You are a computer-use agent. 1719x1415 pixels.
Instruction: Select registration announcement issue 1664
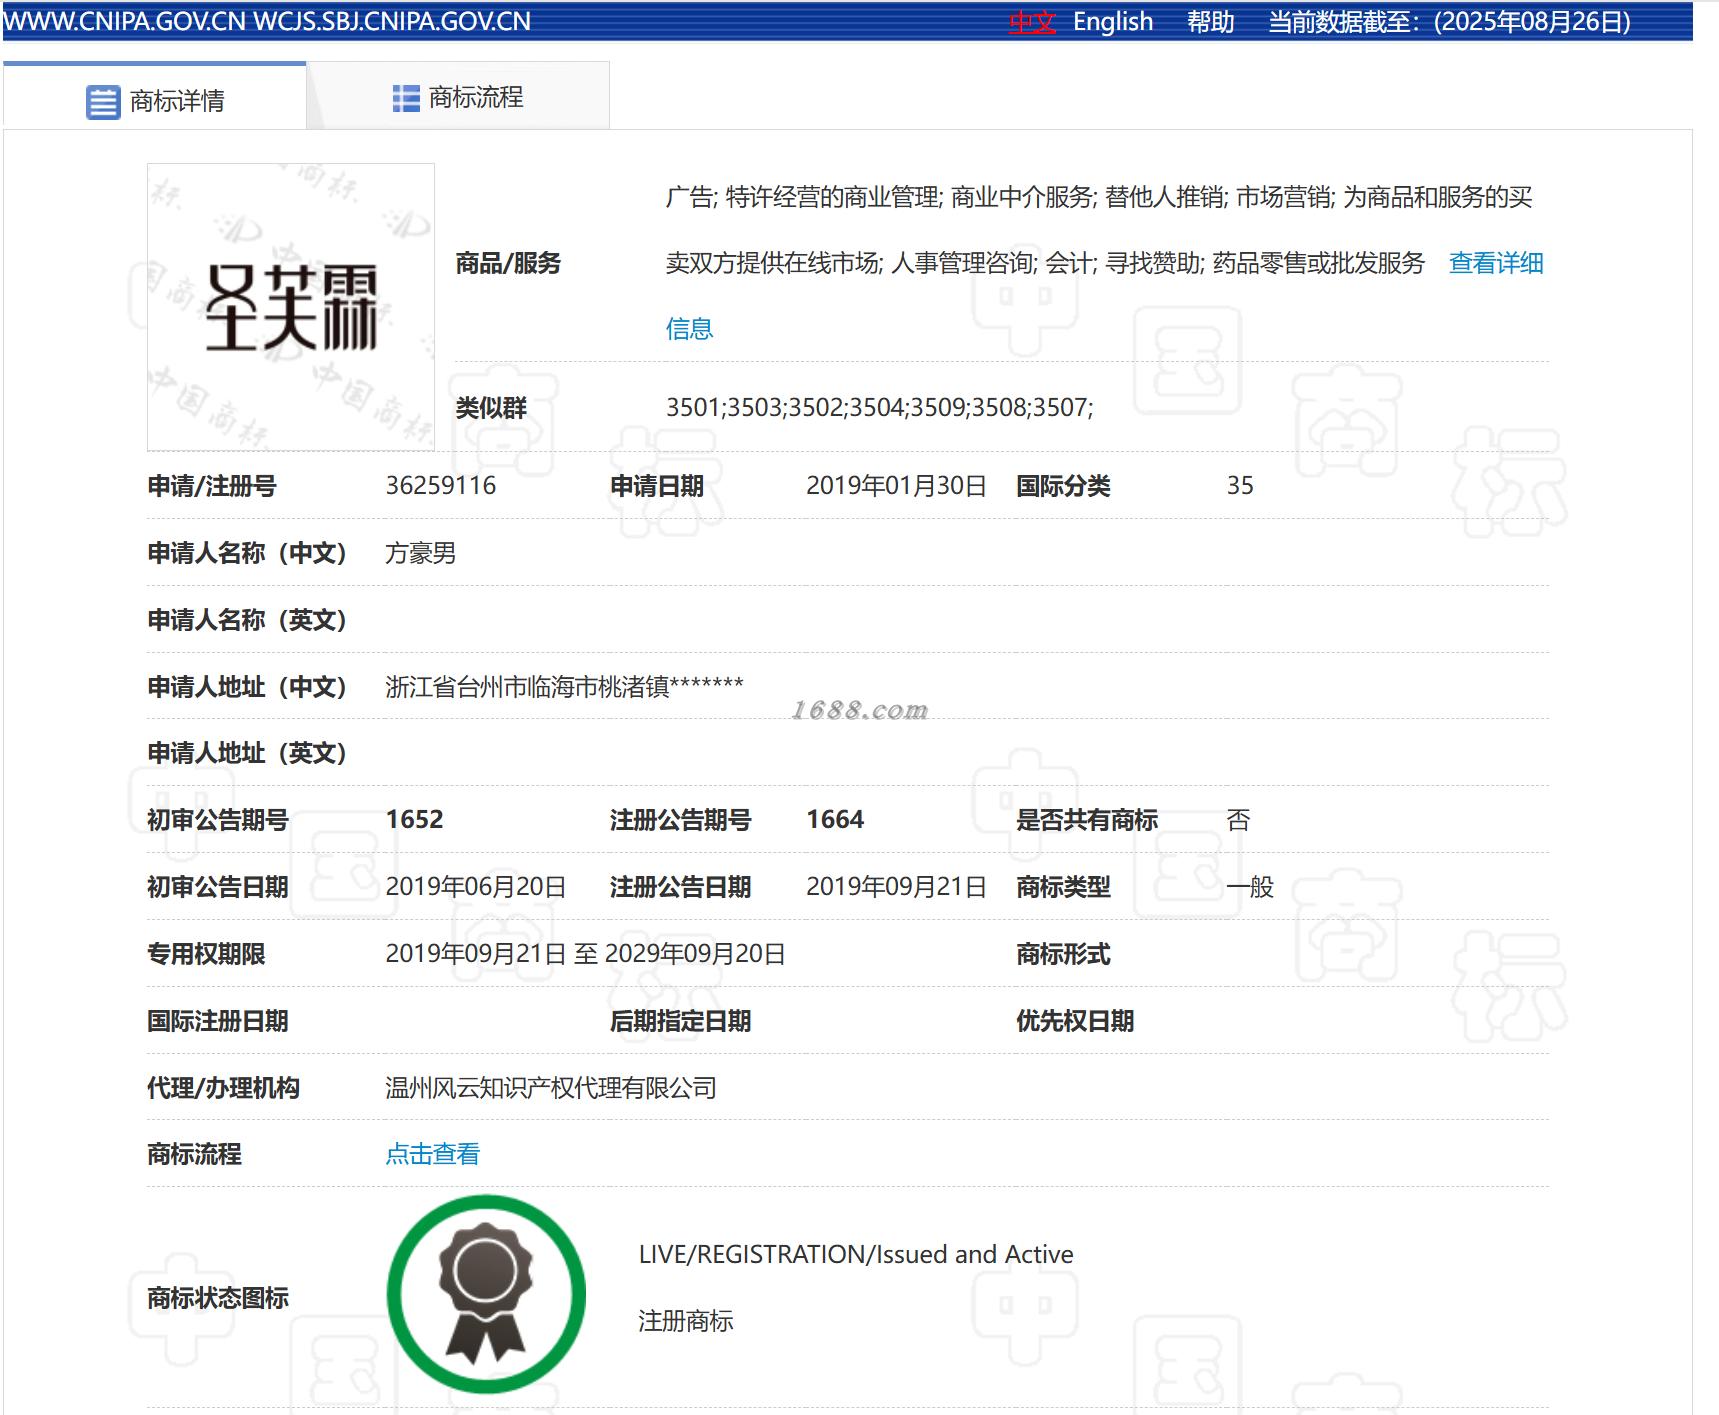(x=835, y=820)
